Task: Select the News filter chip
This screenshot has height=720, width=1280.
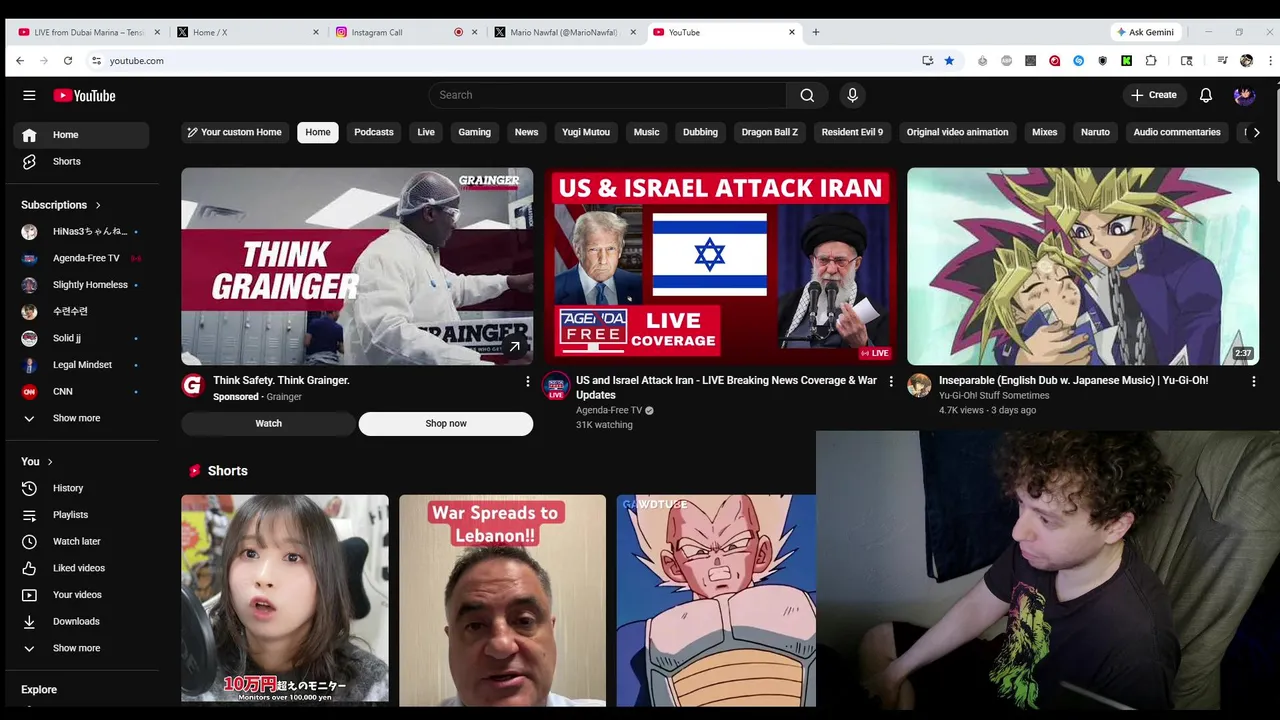Action: click(x=527, y=132)
